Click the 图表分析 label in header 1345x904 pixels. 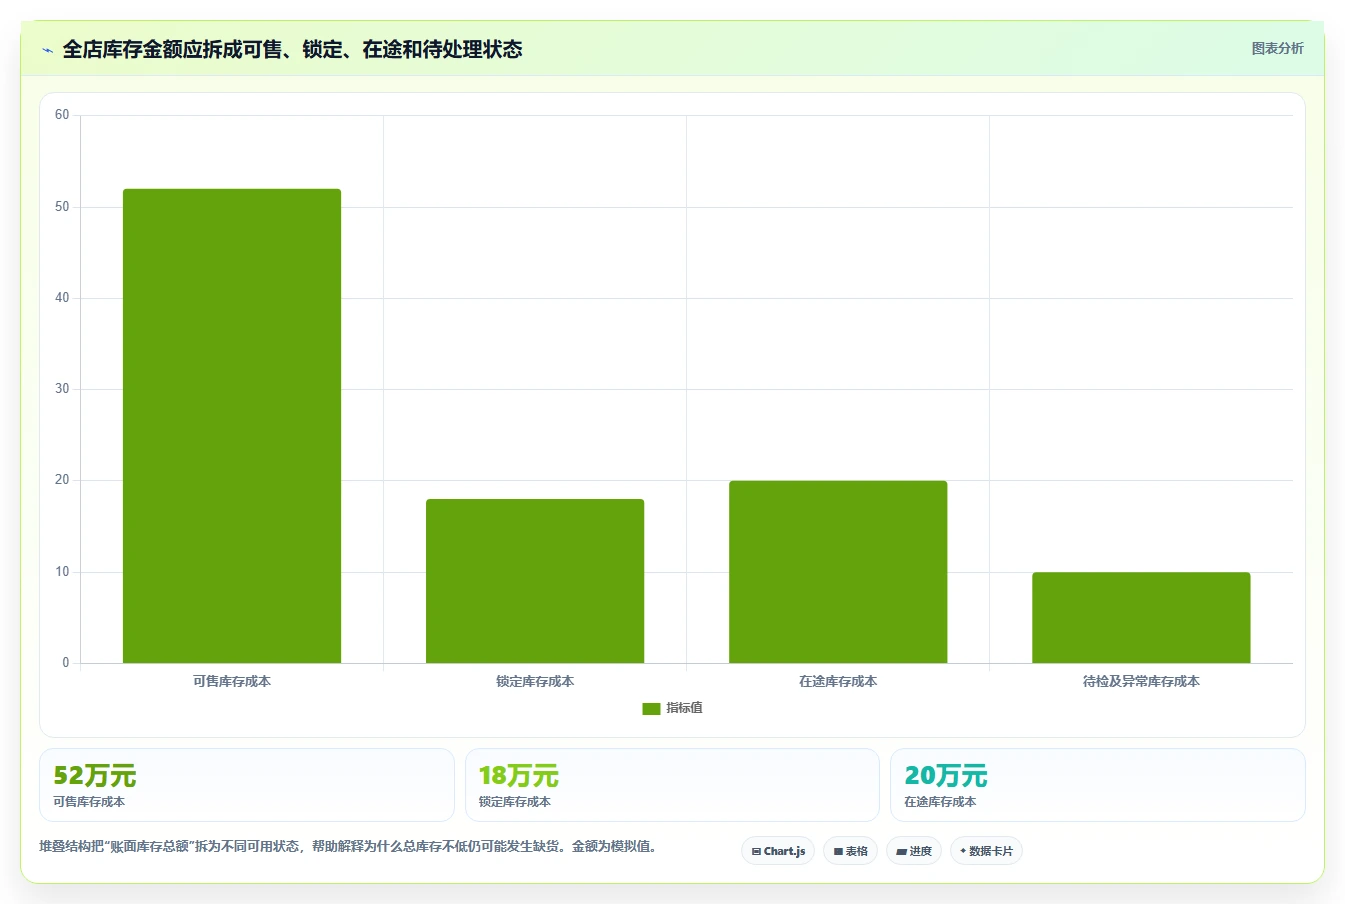click(1277, 48)
